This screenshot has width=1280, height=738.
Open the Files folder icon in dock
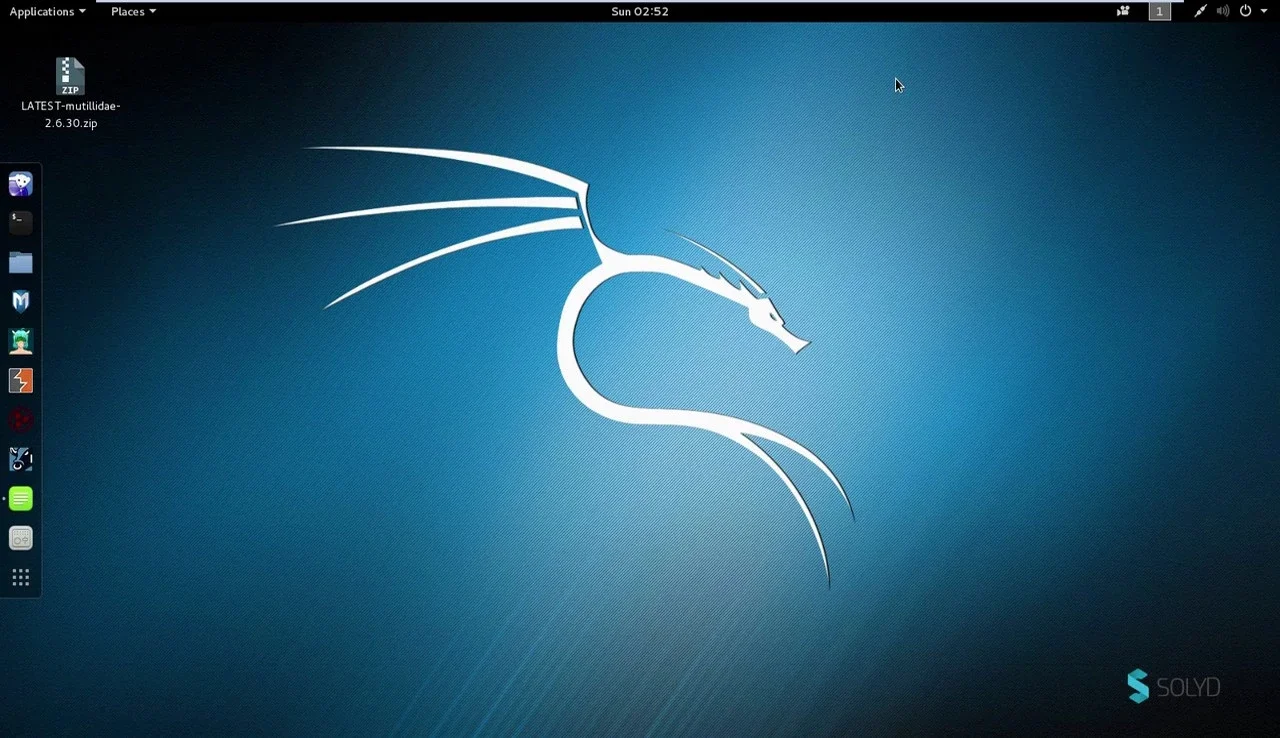[21, 262]
